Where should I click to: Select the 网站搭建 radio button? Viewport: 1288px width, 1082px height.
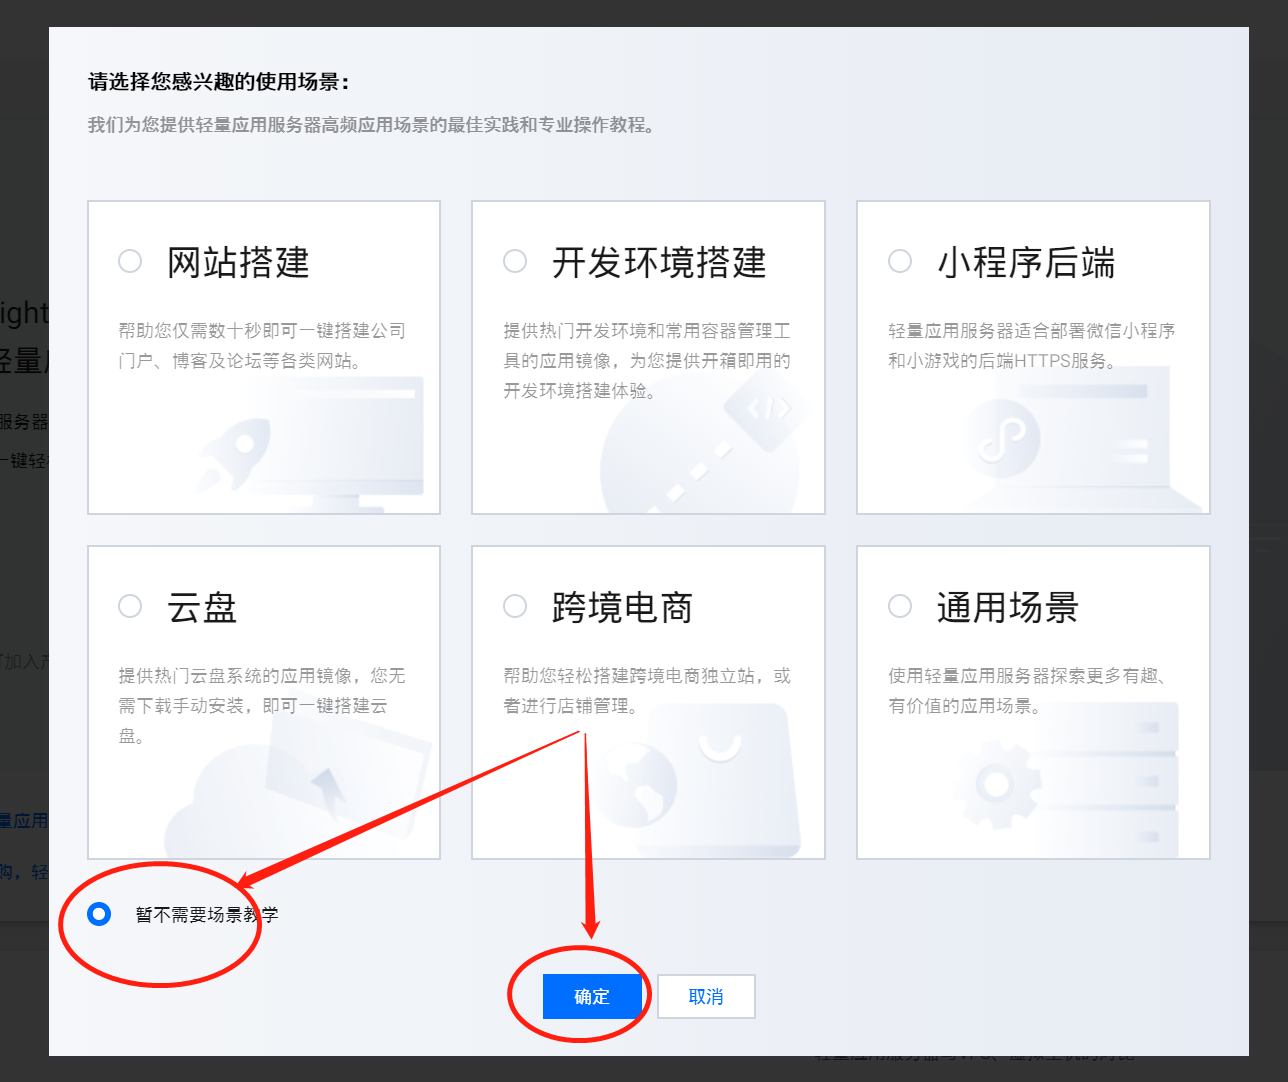pos(130,260)
